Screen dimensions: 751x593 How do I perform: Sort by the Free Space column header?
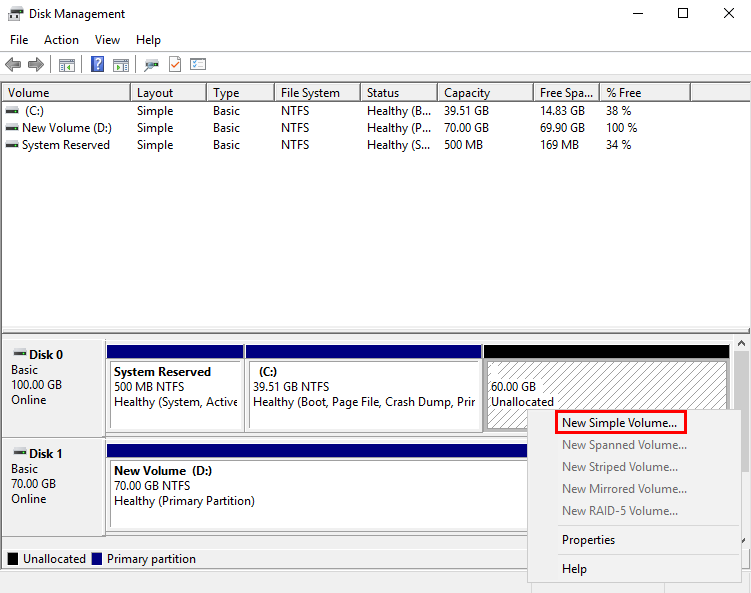coord(567,92)
